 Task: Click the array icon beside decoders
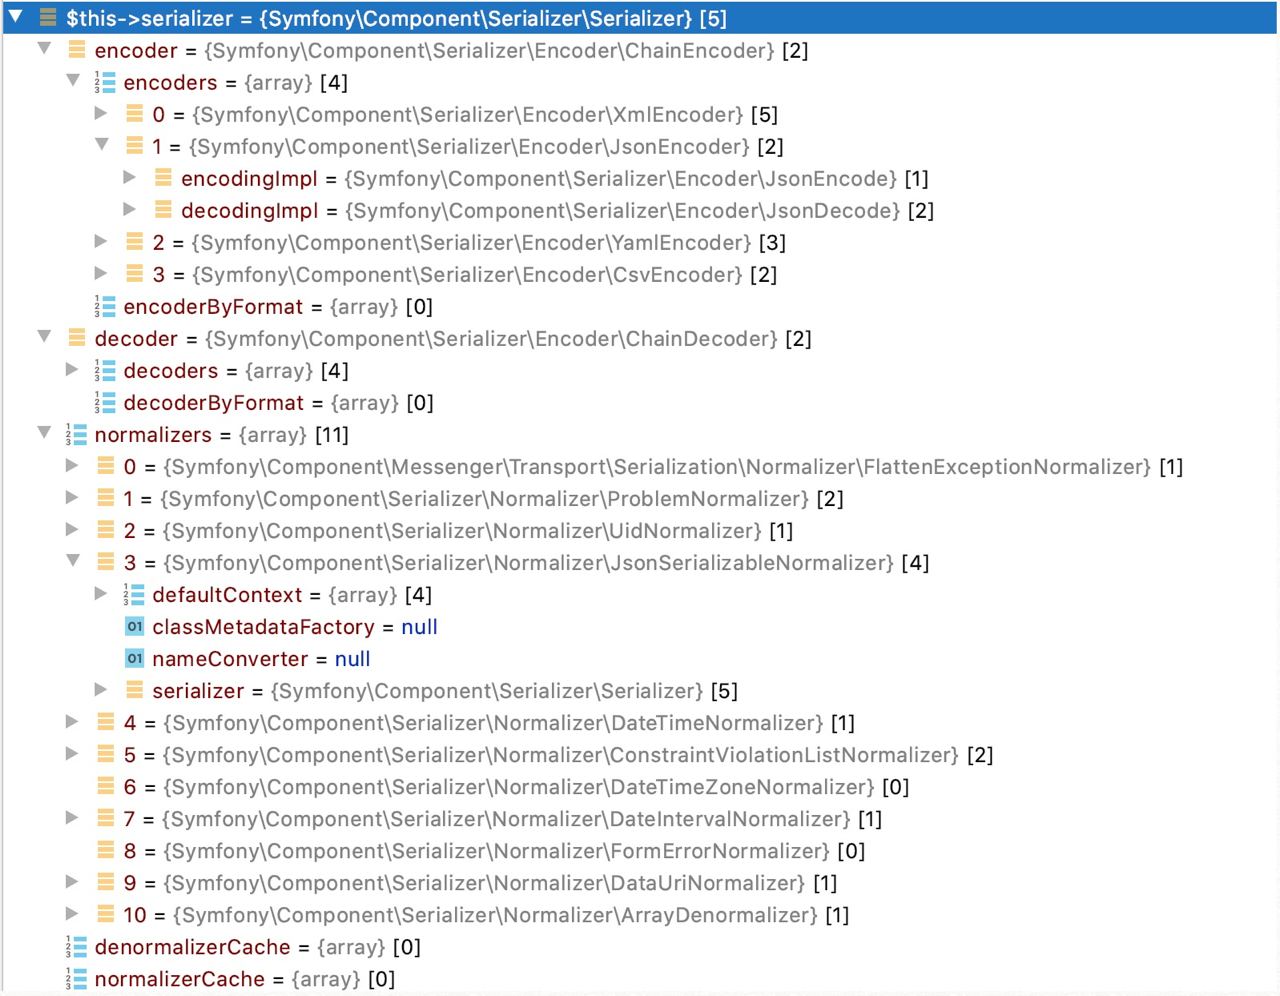(x=105, y=370)
